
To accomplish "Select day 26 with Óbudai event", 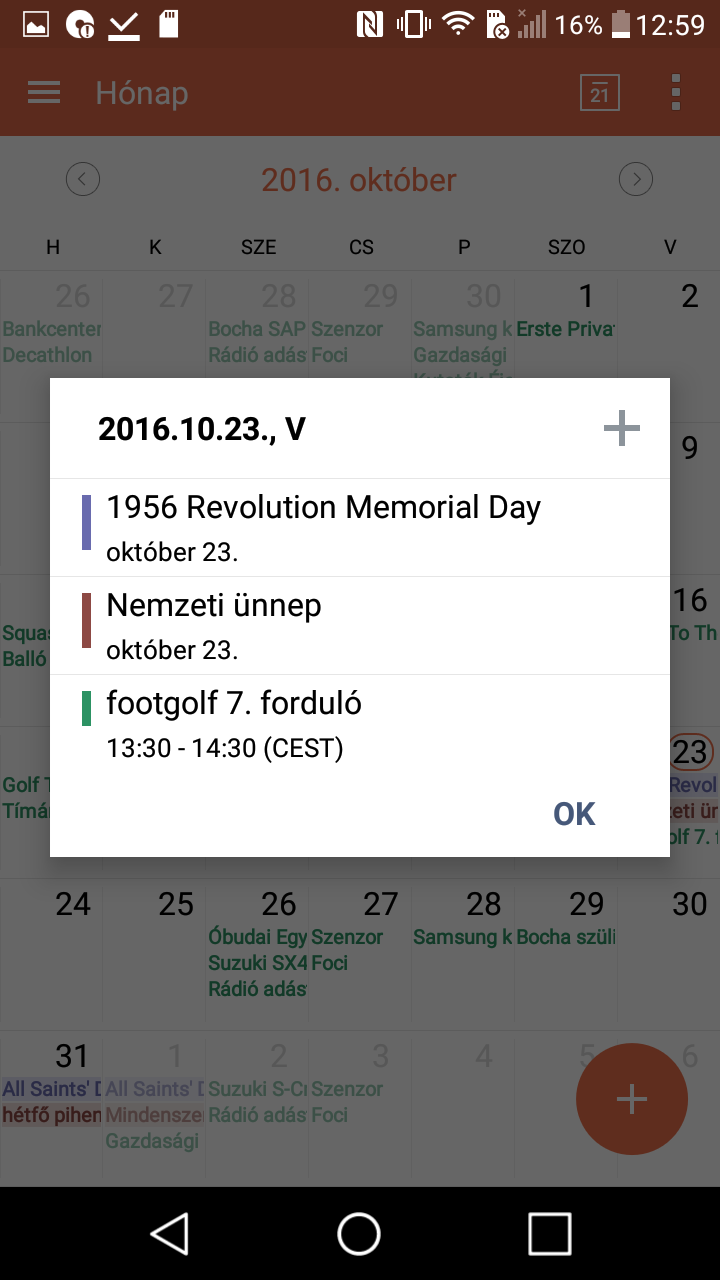I will tap(257, 955).
